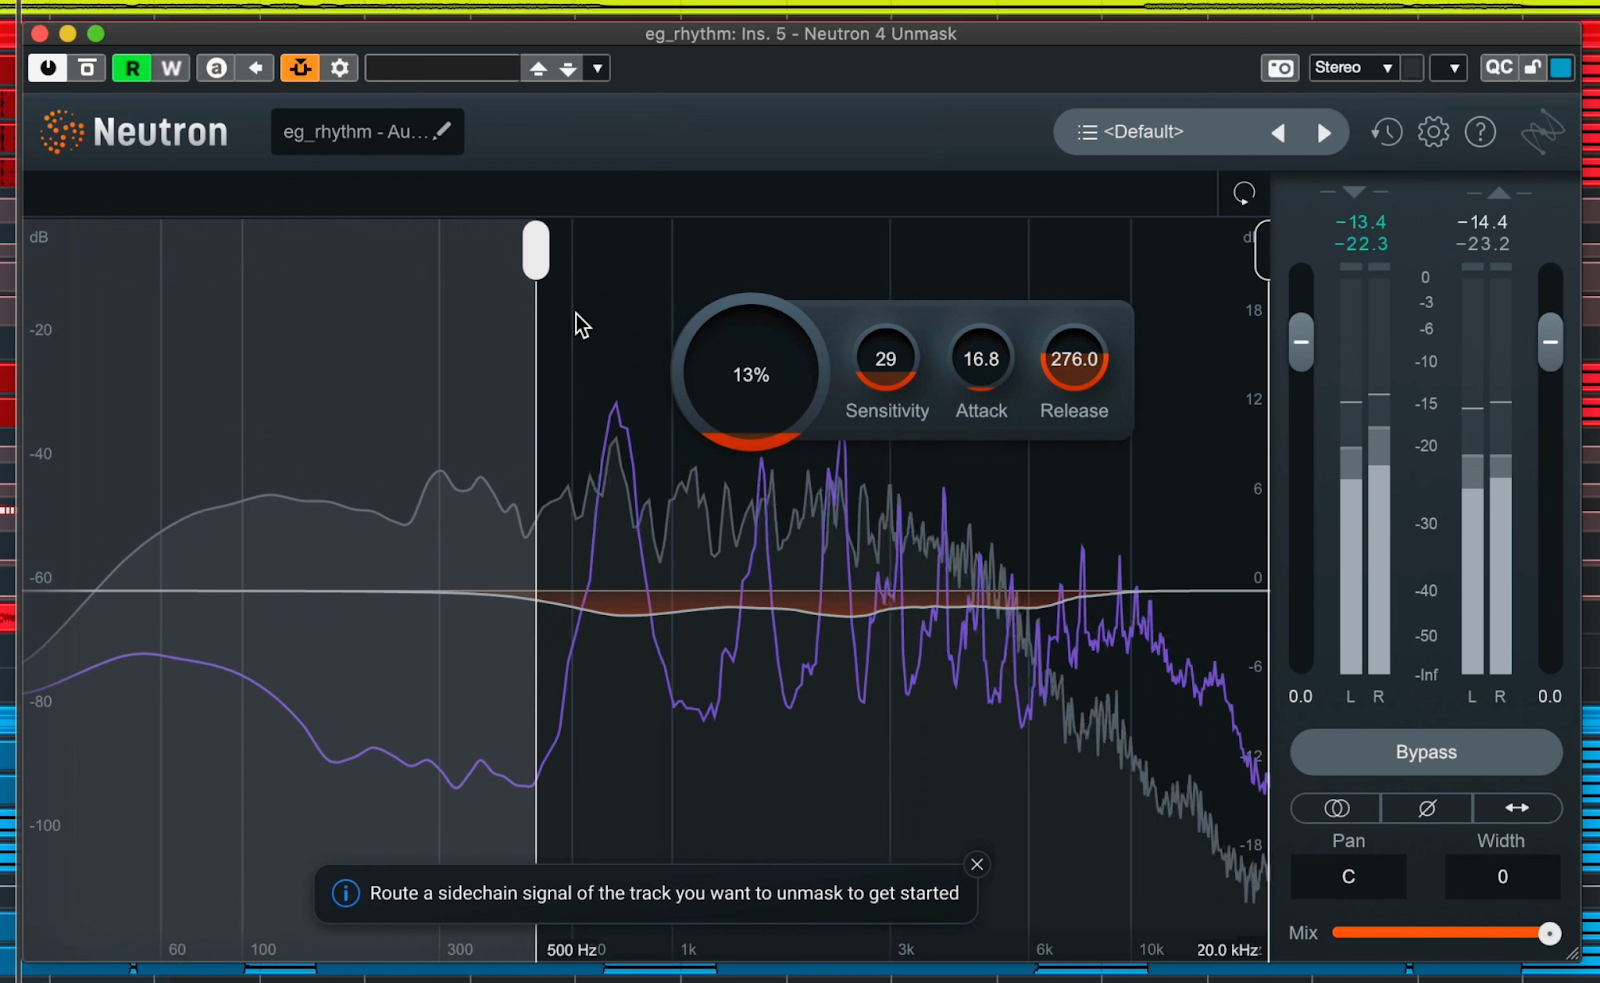1600x983 pixels.
Task: Toggle plug-in bypass button in host toolbar
Action: [87, 68]
